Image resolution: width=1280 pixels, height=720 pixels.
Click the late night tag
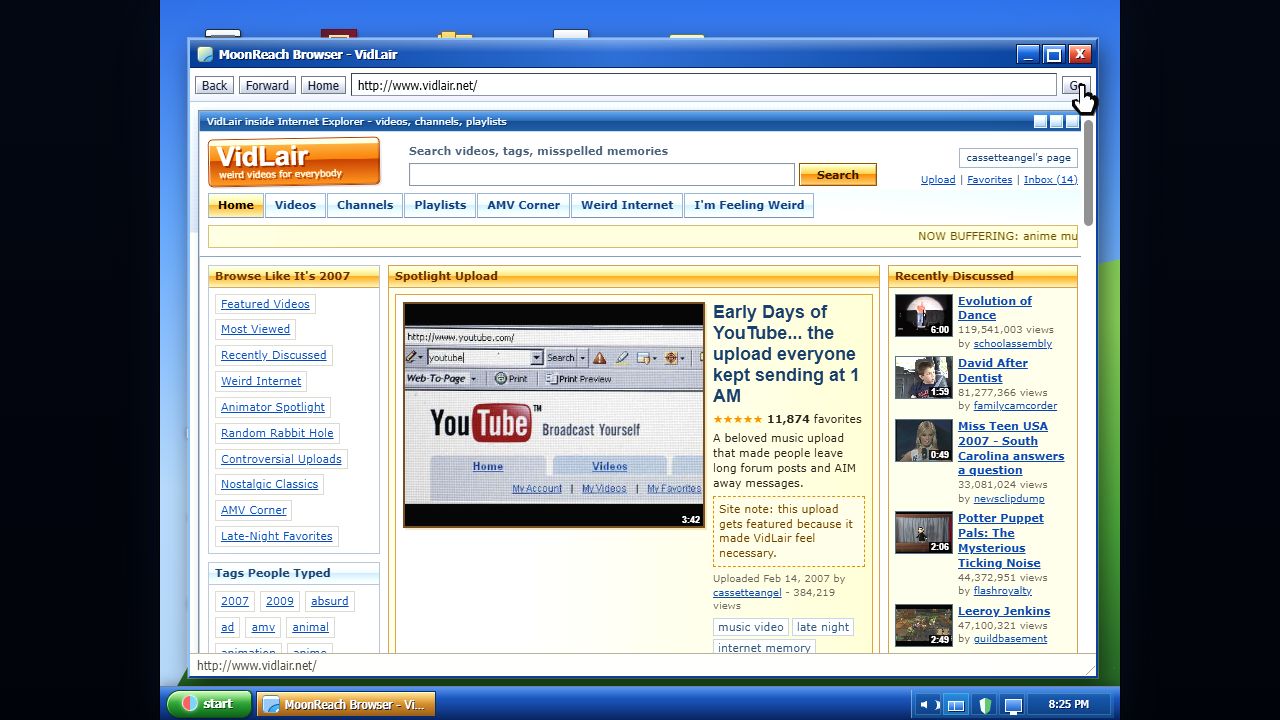pyautogui.click(x=823, y=627)
